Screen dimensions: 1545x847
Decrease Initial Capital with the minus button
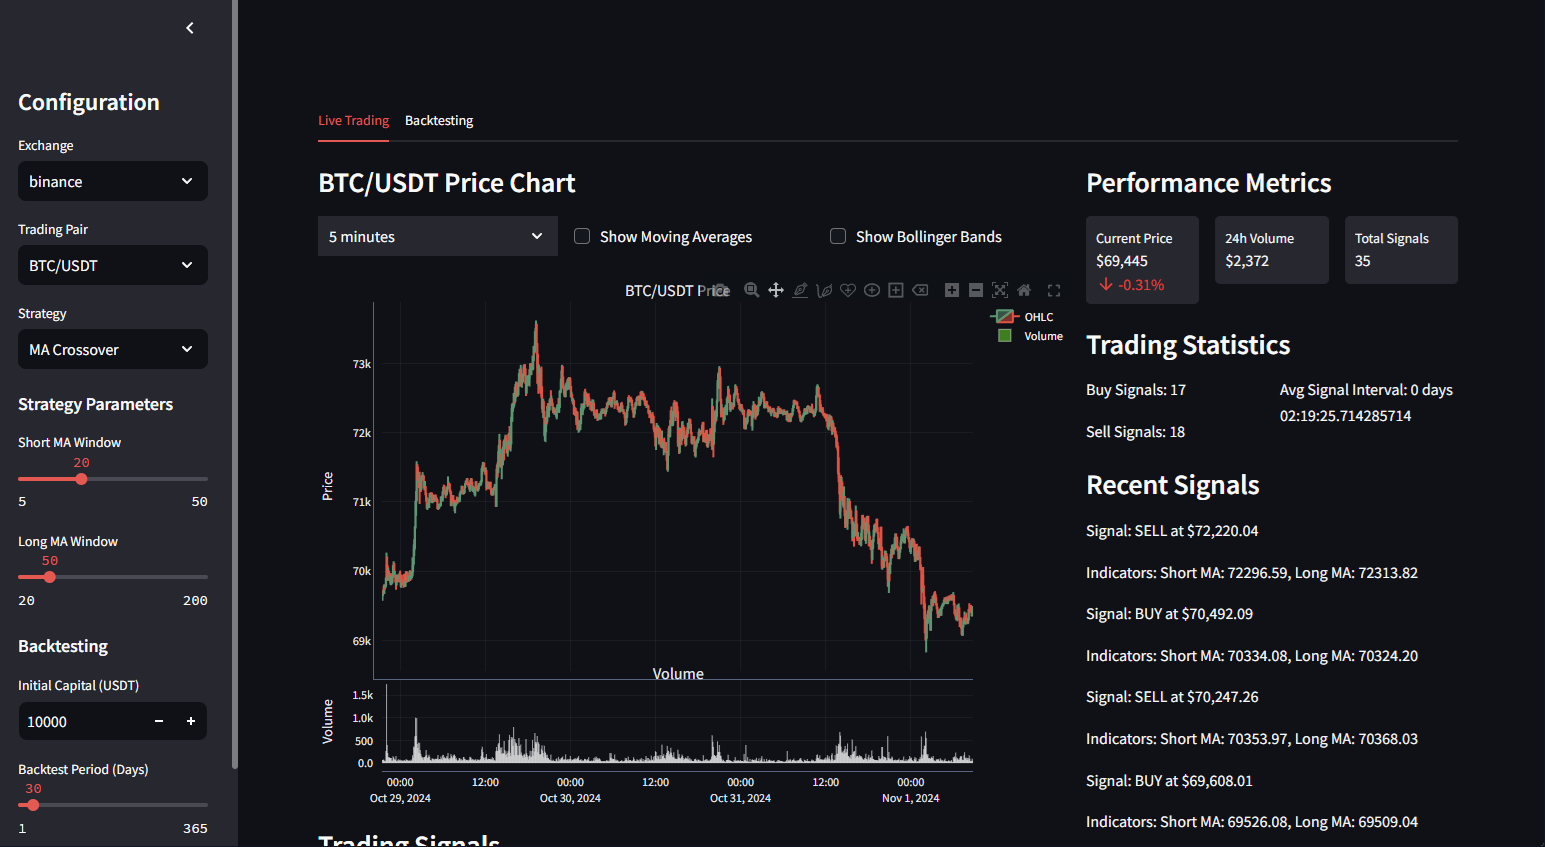click(x=158, y=721)
